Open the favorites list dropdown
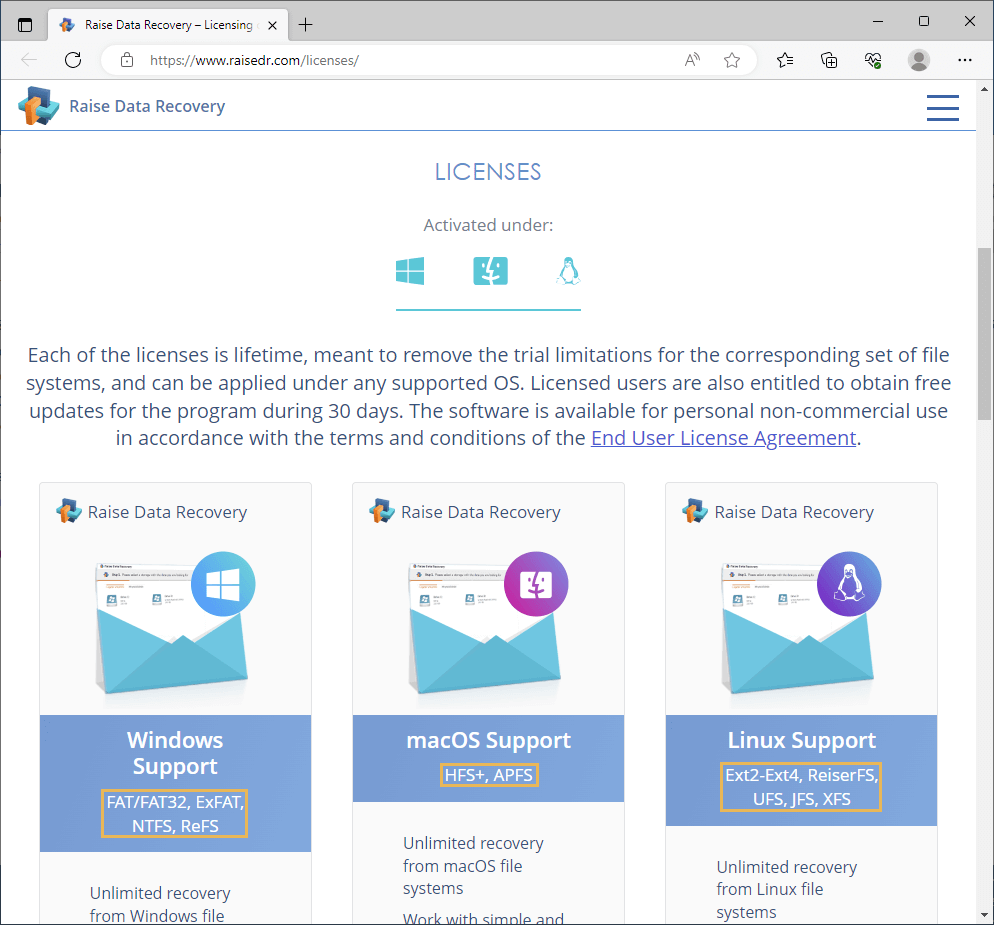The height and width of the screenshot is (925, 994). [x=785, y=60]
